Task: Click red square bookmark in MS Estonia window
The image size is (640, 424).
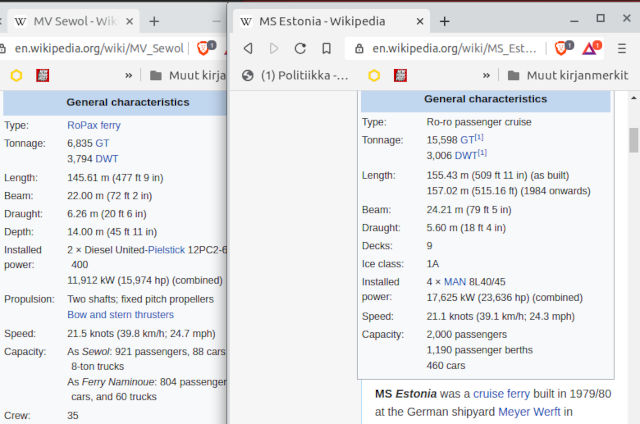Action: pyautogui.click(x=400, y=75)
